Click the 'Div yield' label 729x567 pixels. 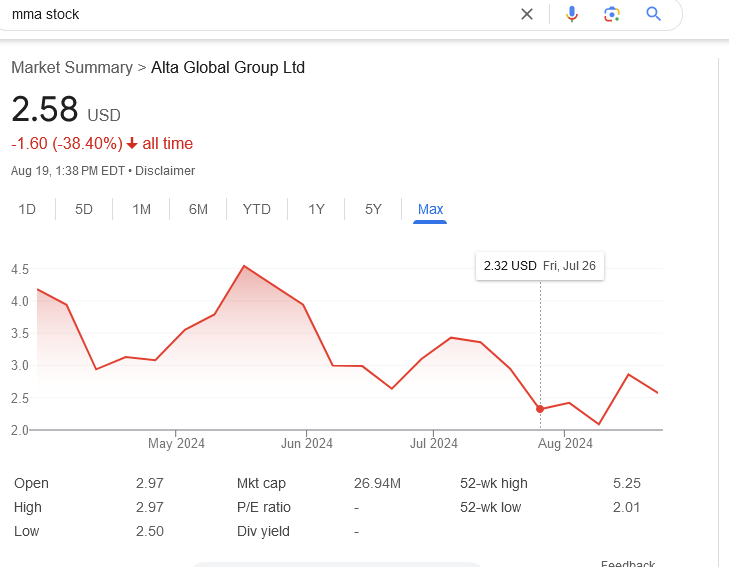click(263, 531)
